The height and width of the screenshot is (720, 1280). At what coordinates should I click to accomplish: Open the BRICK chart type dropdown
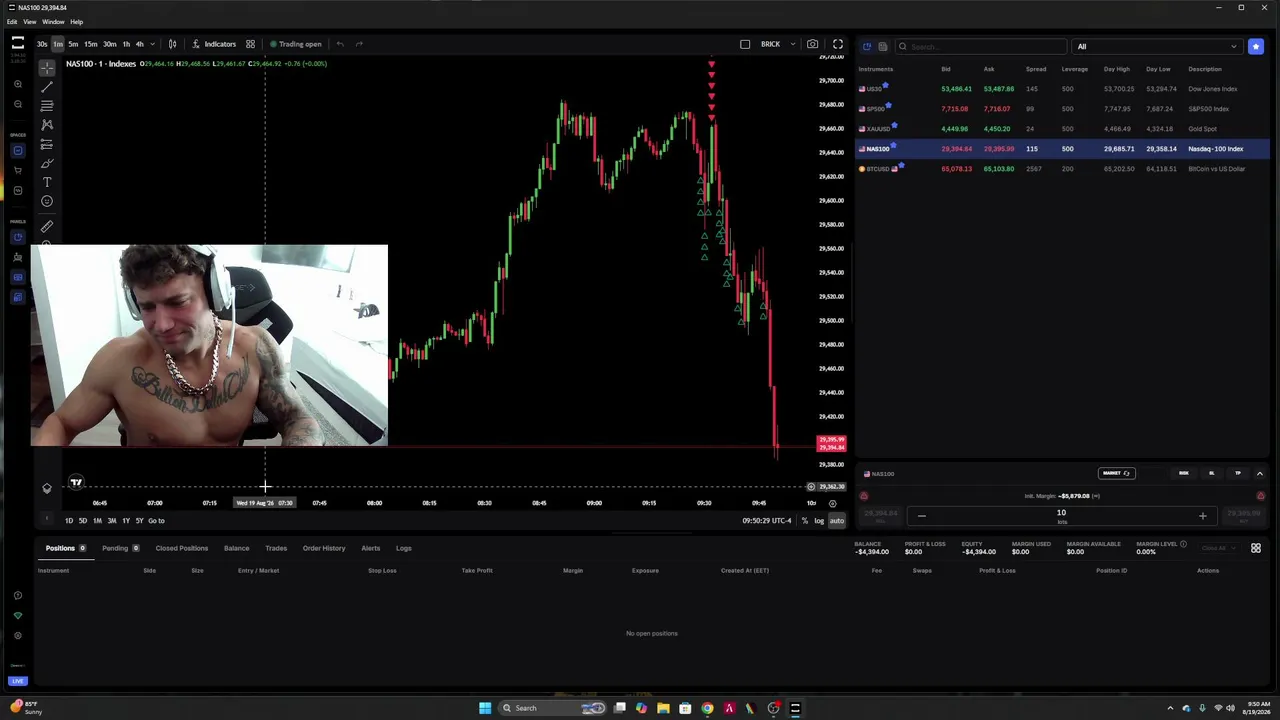[778, 44]
